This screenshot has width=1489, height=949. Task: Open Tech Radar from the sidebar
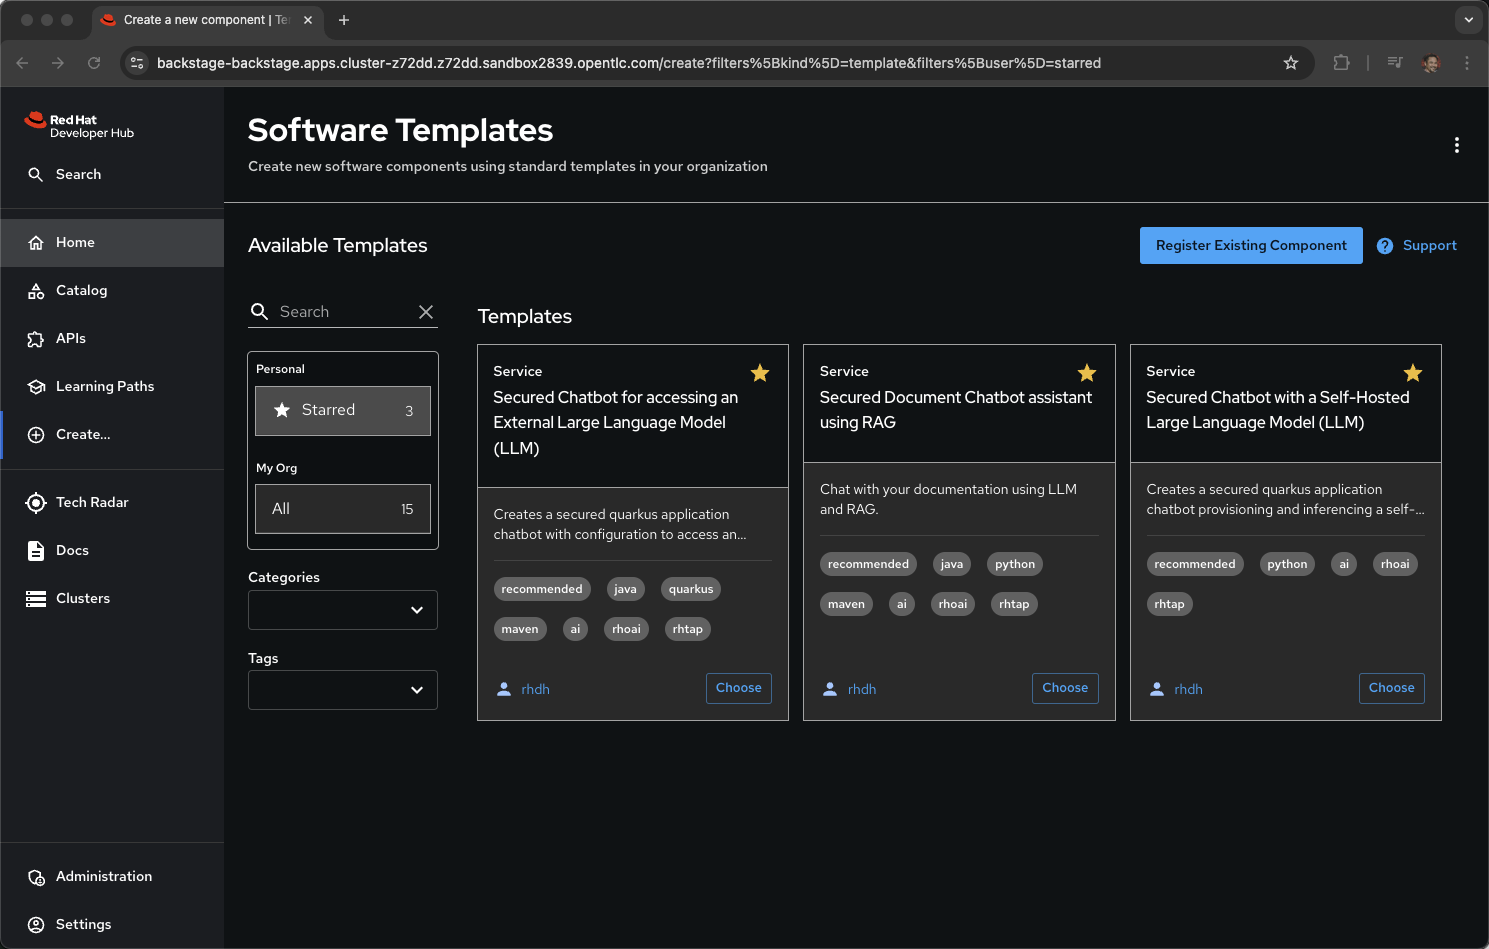pyautogui.click(x=92, y=502)
